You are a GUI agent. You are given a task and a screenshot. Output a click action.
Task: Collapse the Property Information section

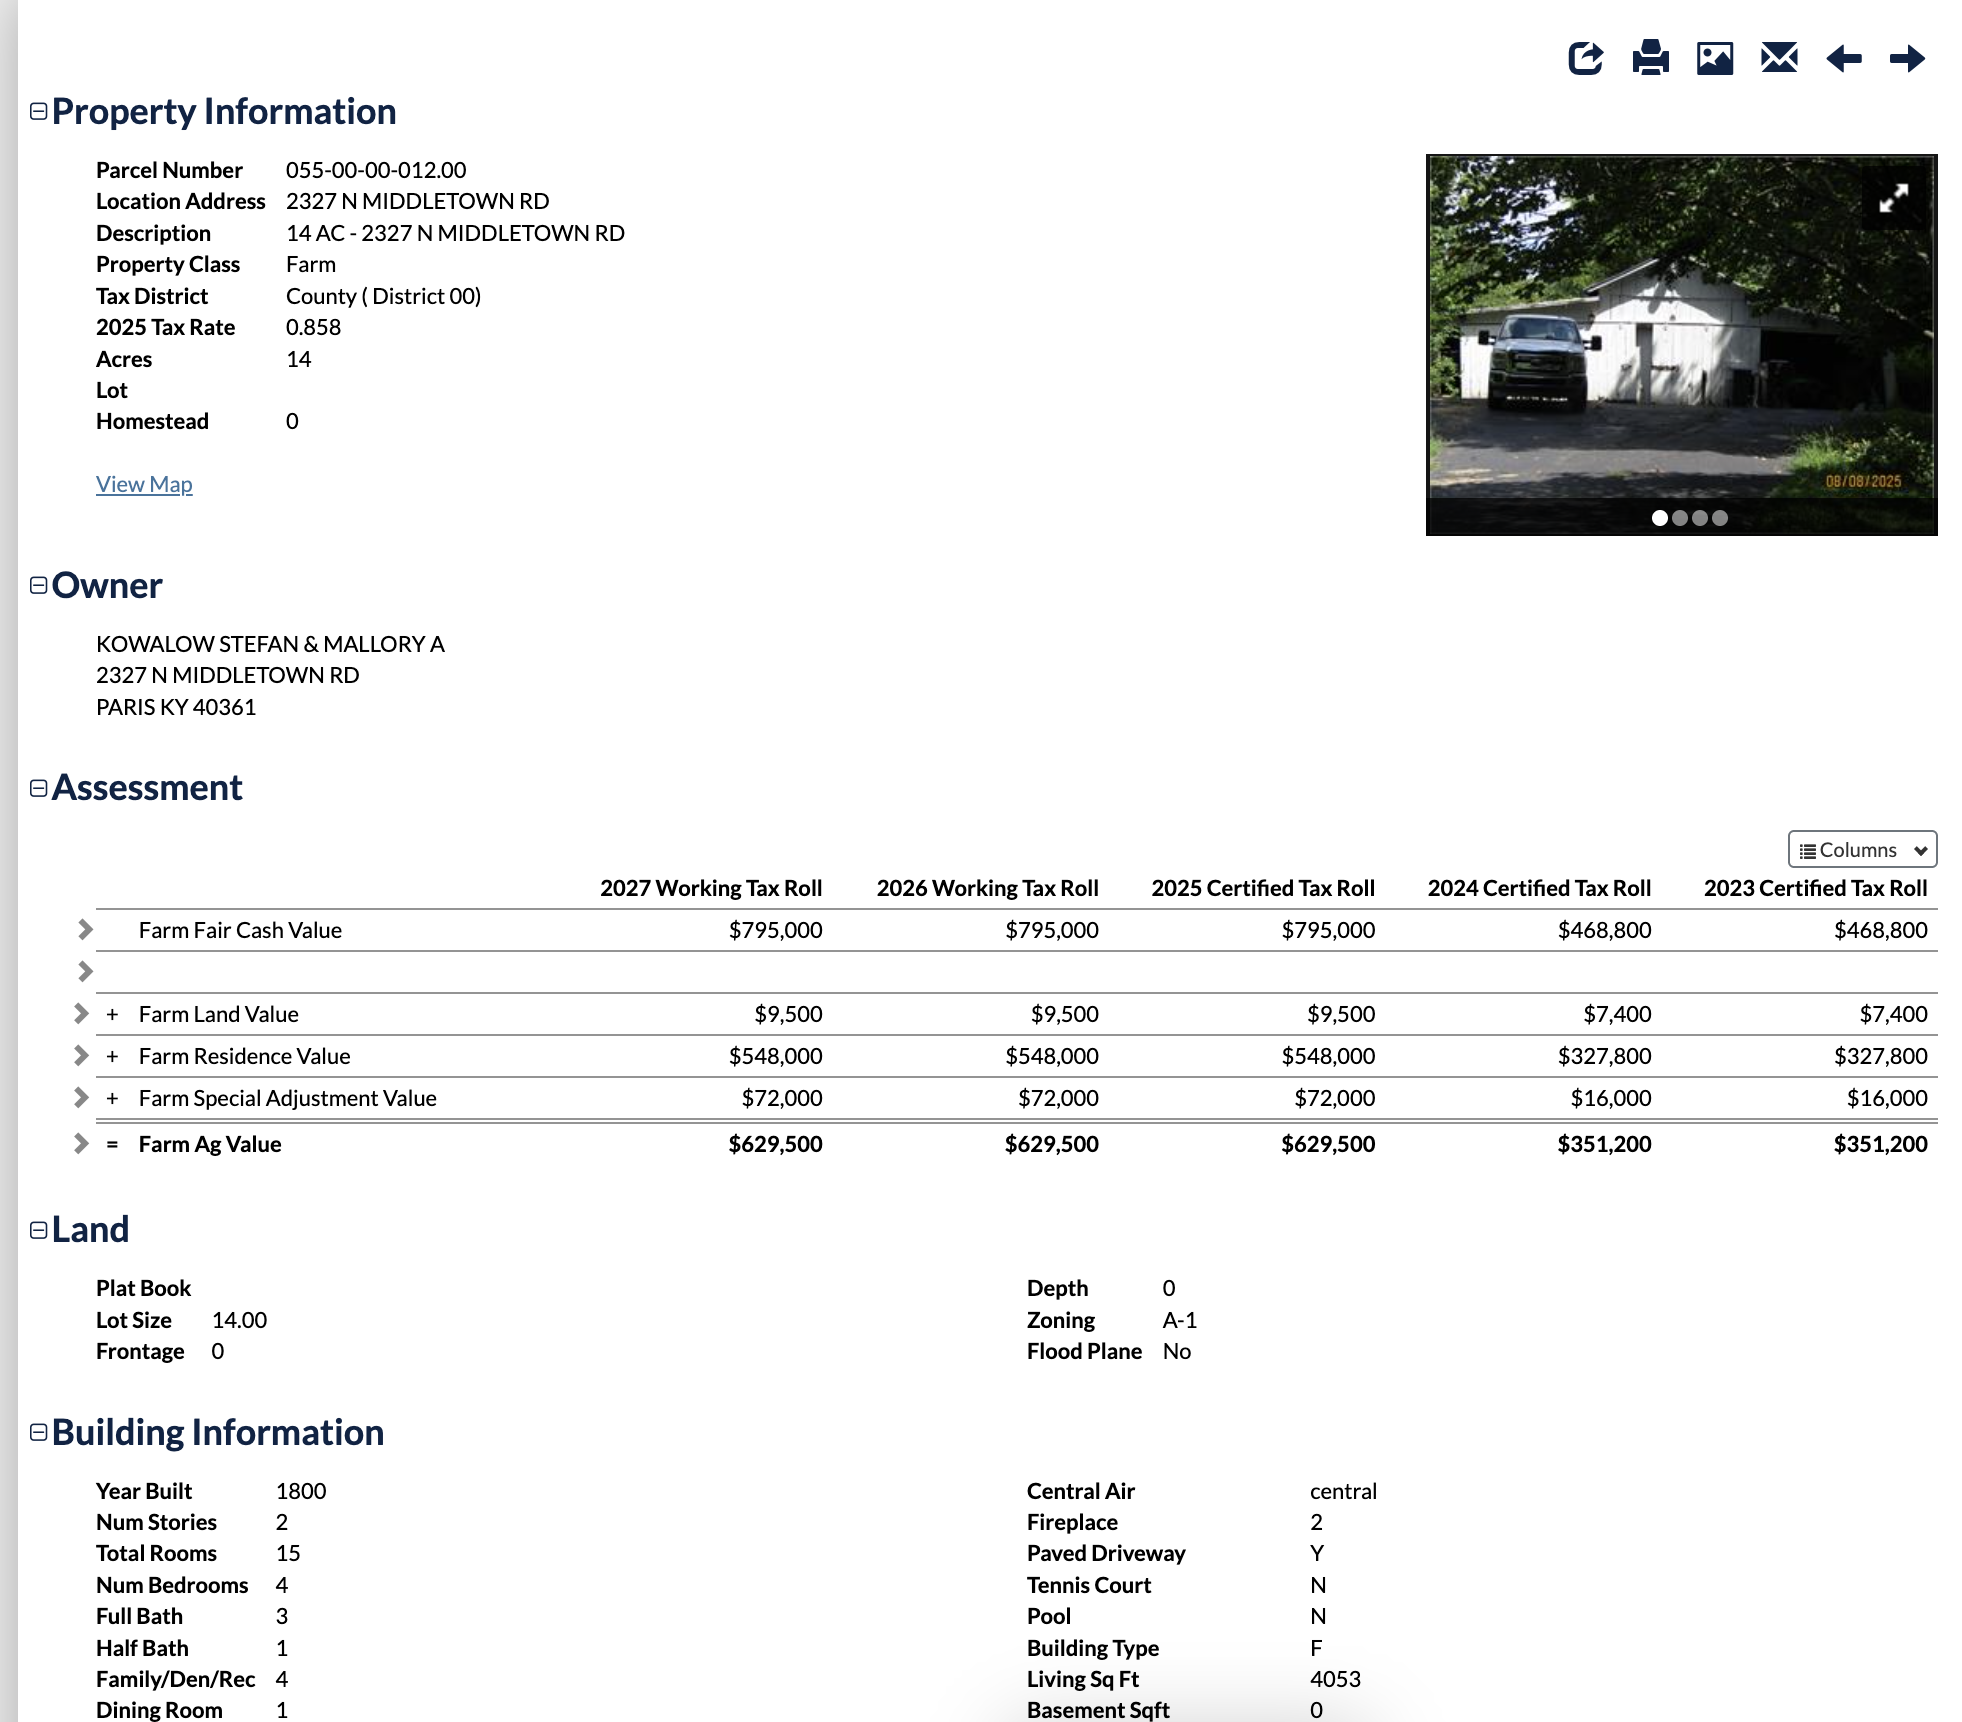[39, 111]
